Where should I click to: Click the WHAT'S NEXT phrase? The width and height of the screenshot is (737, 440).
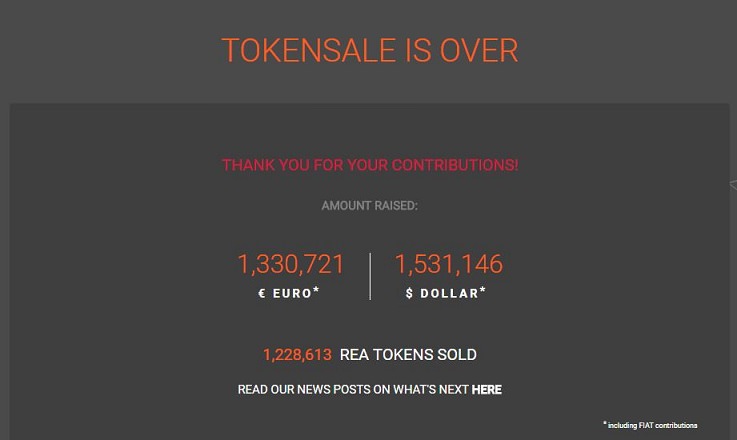(x=431, y=390)
